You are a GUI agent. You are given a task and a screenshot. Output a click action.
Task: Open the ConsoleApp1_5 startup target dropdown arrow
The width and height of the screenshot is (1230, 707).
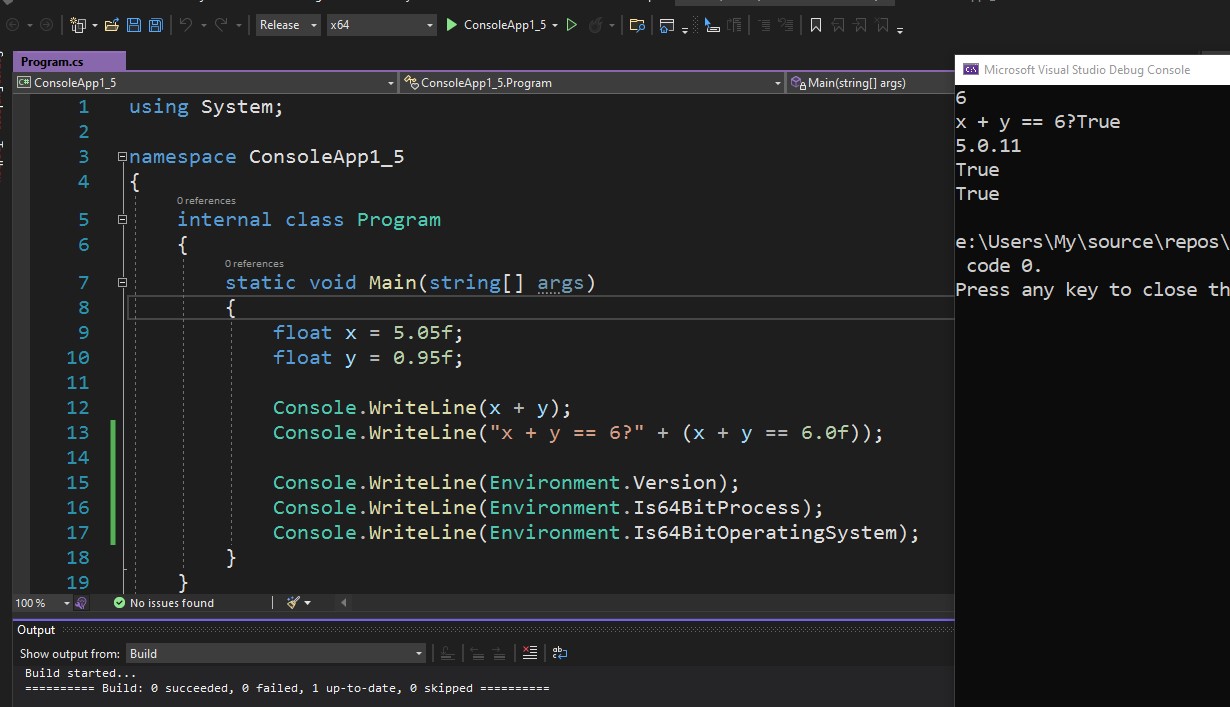click(x=555, y=25)
